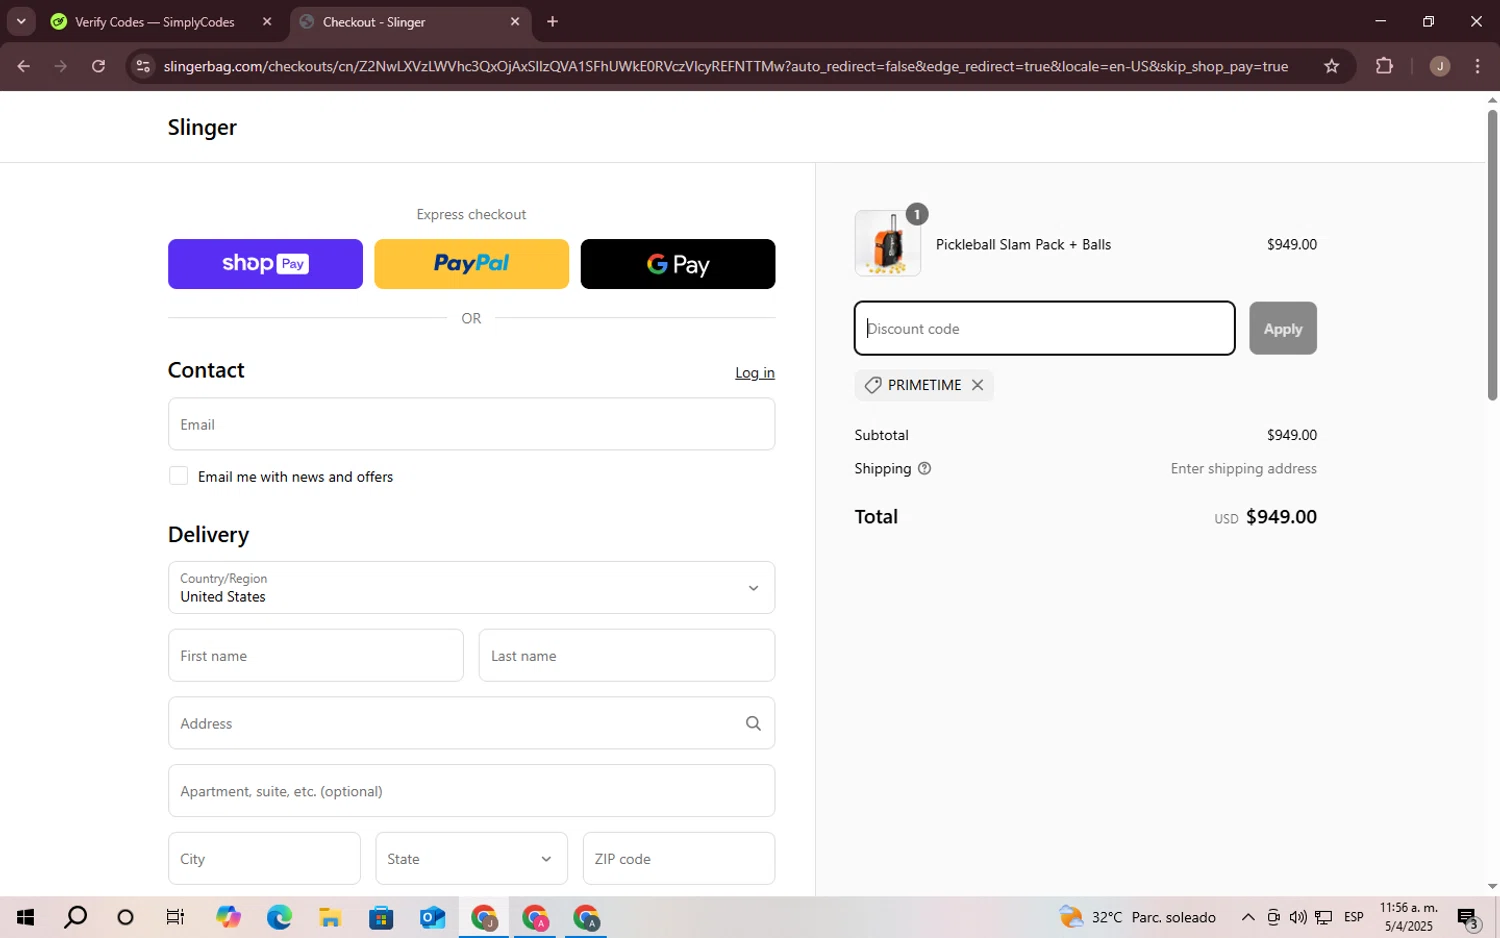Click the Apartment, suite, etc. field
1500x938 pixels.
click(x=471, y=791)
